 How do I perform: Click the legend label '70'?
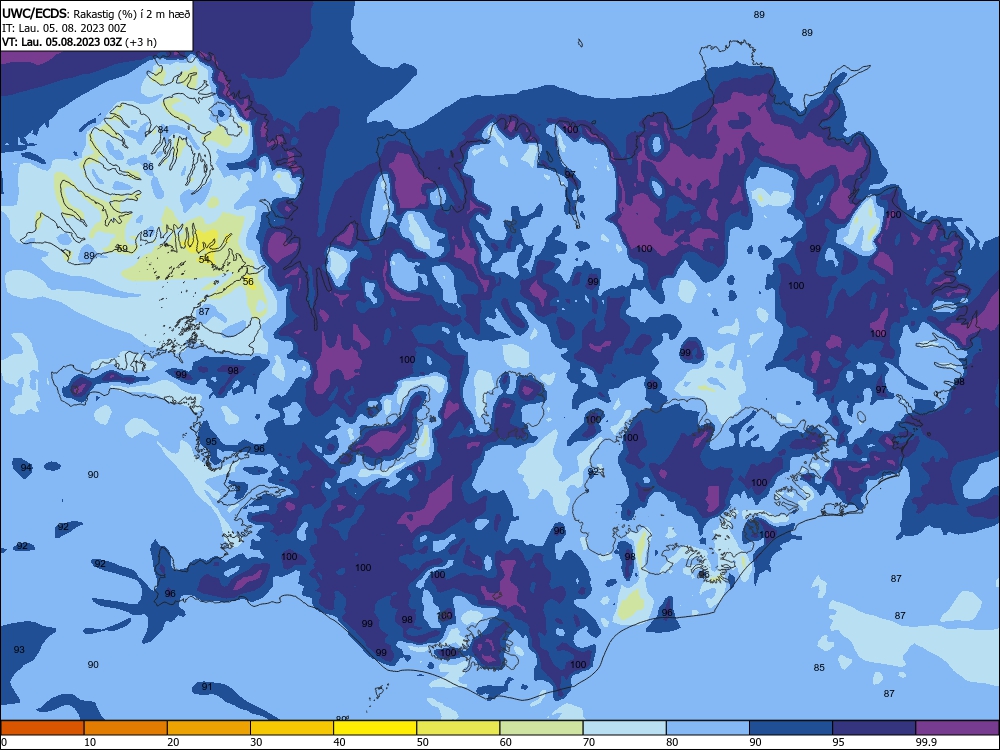coord(589,742)
